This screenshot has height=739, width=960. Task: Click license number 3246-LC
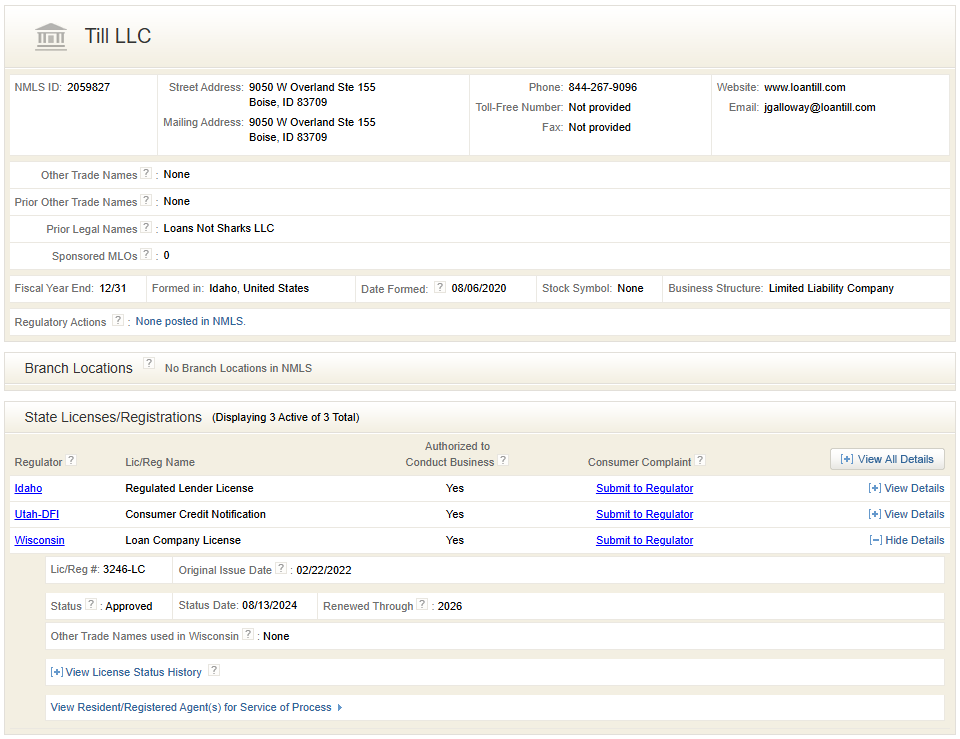pyautogui.click(x=124, y=569)
